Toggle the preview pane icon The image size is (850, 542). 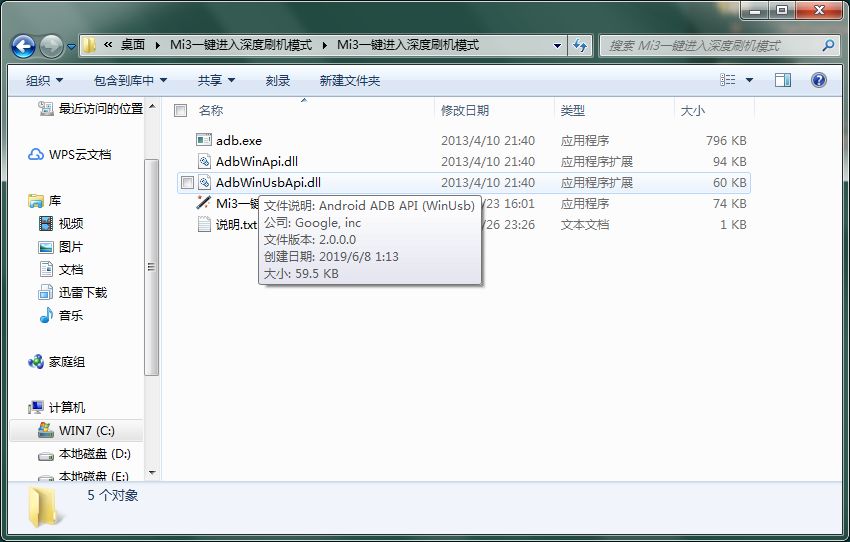coord(783,80)
